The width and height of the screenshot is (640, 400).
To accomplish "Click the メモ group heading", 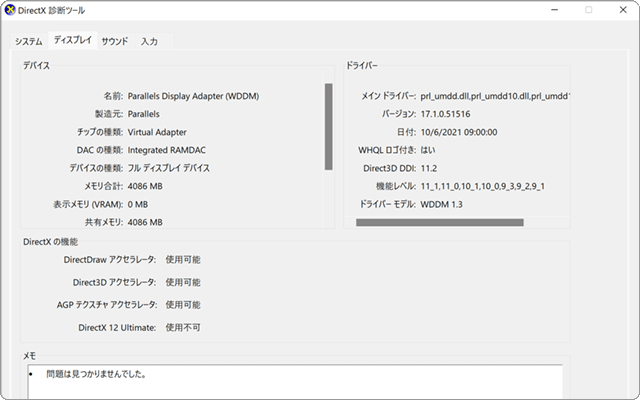I will [x=29, y=356].
